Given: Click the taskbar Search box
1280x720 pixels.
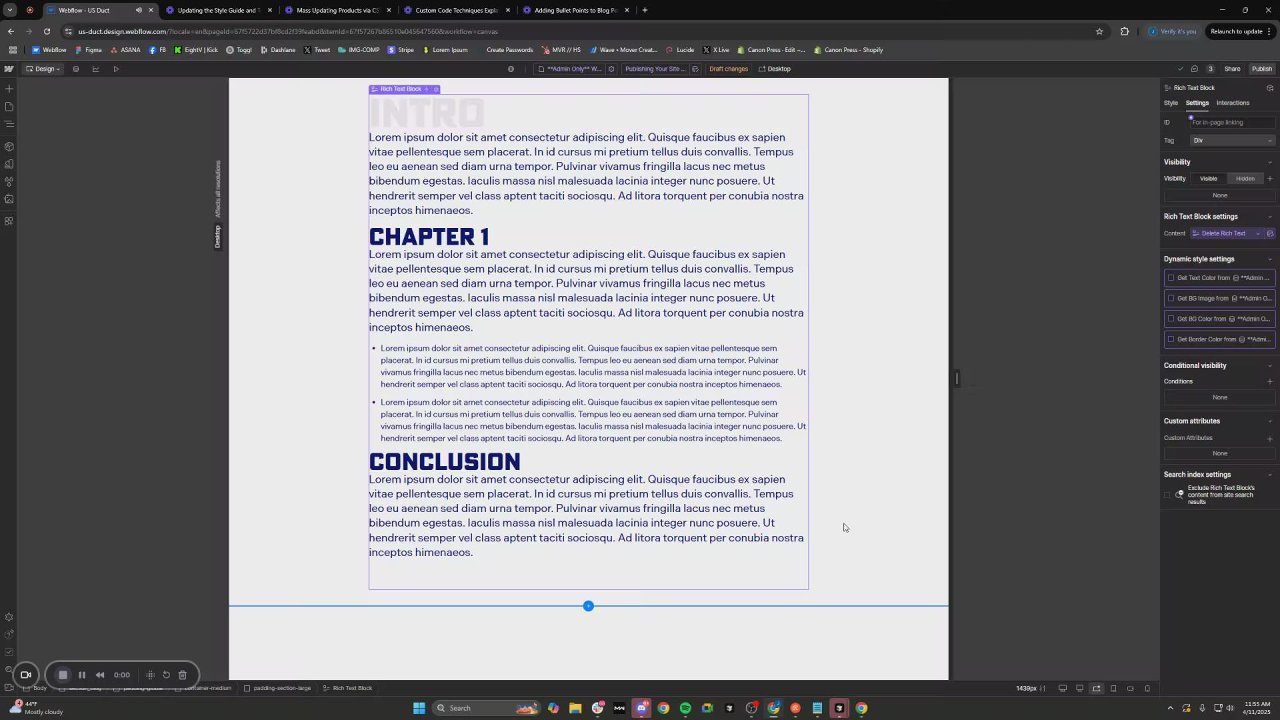Looking at the screenshot, I should point(485,708).
